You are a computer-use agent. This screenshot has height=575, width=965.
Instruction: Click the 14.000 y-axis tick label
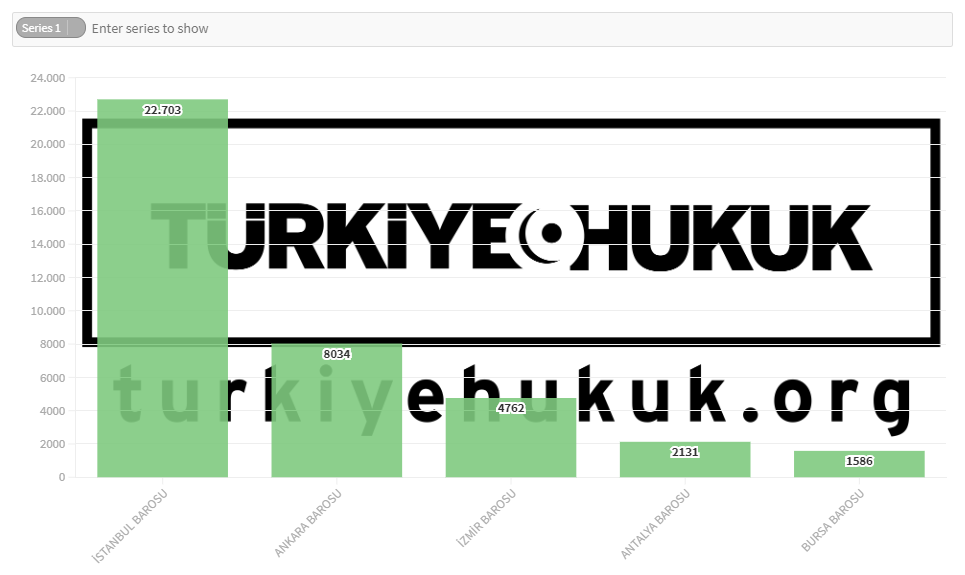click(47, 244)
